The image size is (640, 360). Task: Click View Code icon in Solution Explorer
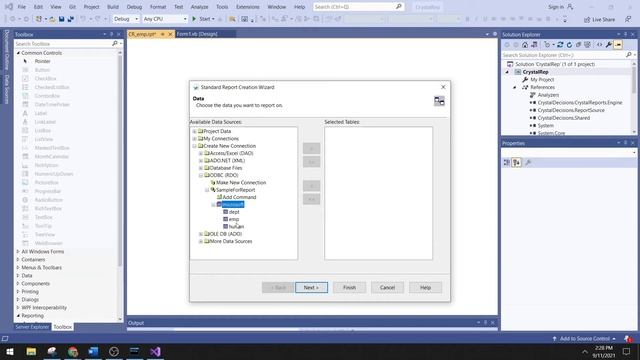599,45
